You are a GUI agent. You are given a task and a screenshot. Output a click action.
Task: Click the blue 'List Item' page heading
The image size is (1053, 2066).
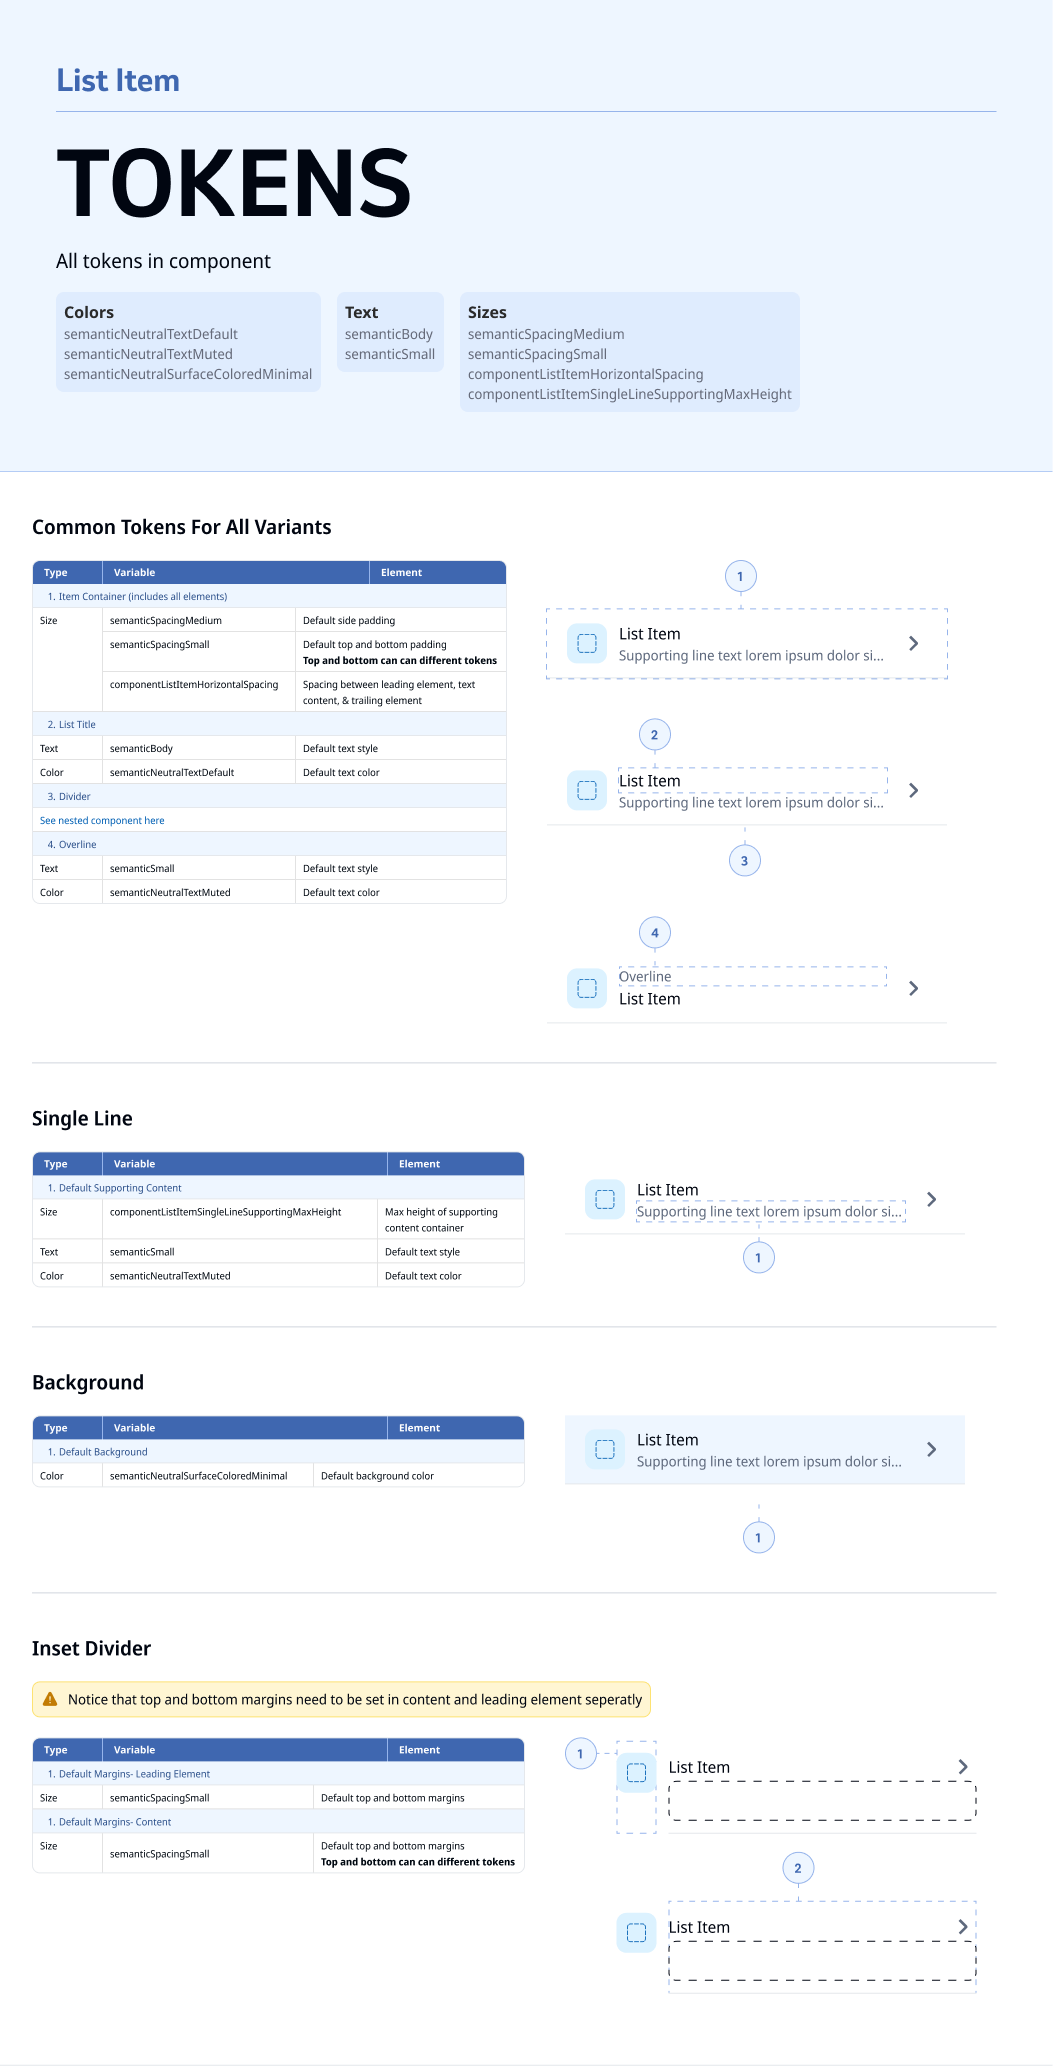click(118, 80)
